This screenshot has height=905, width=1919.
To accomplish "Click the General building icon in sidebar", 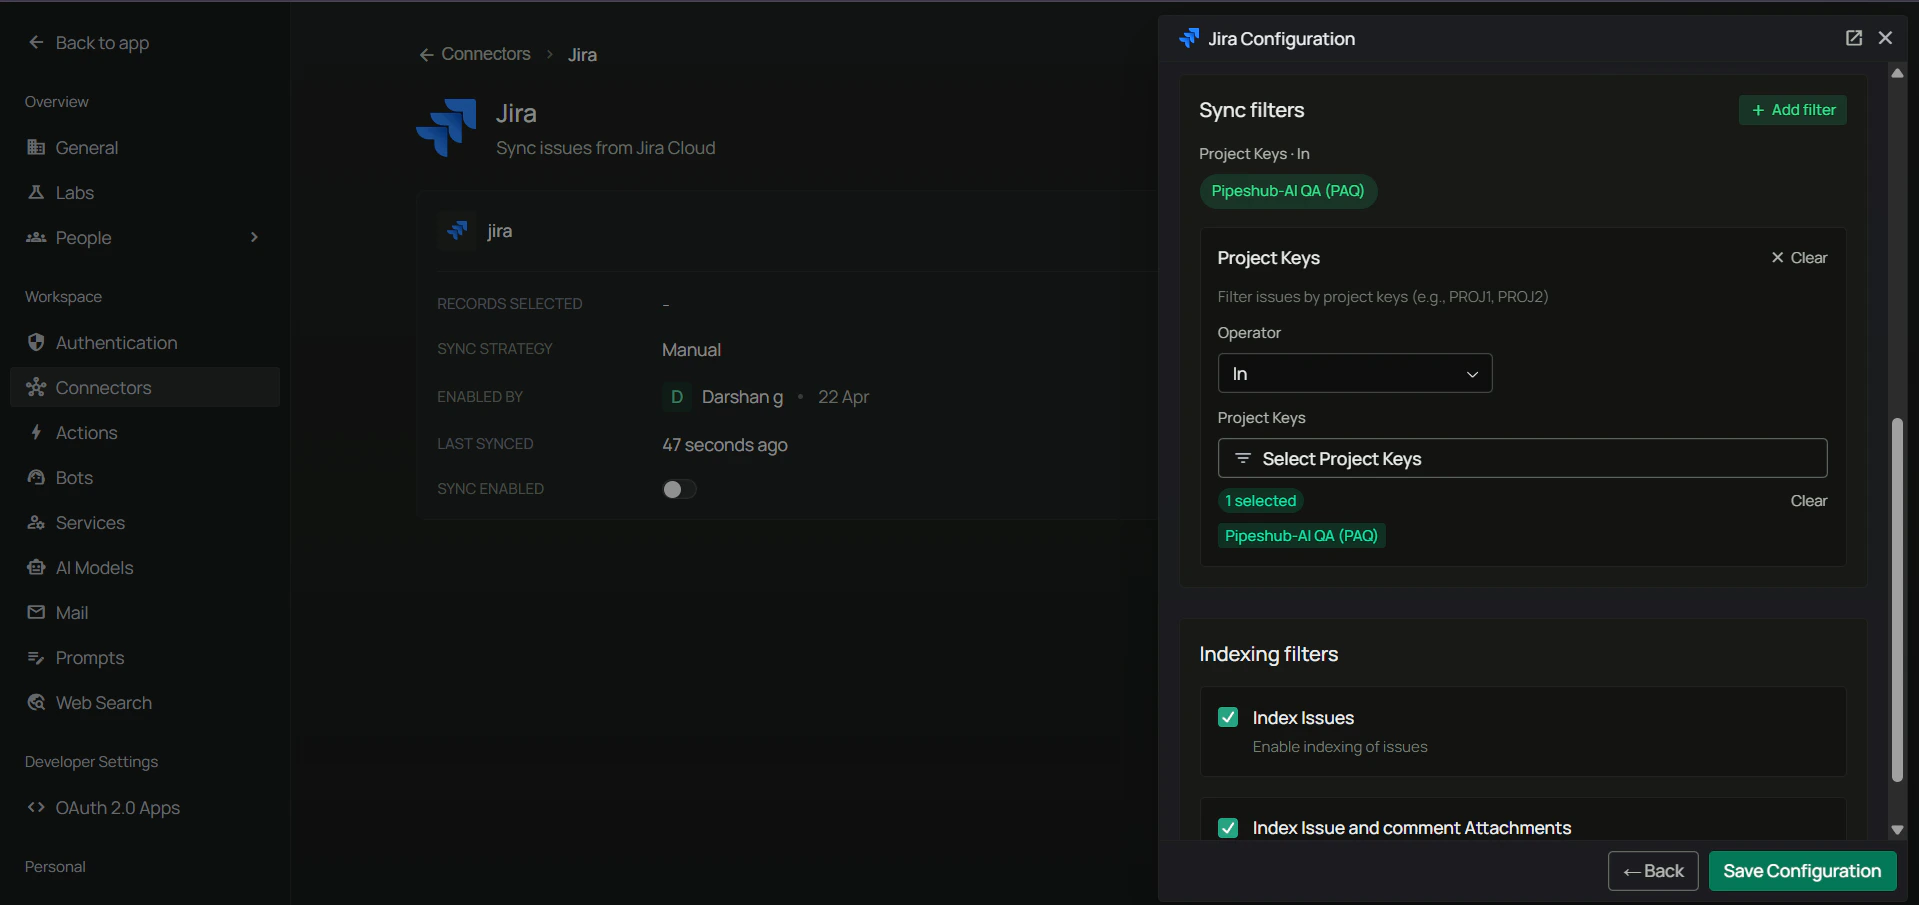I will (36, 147).
